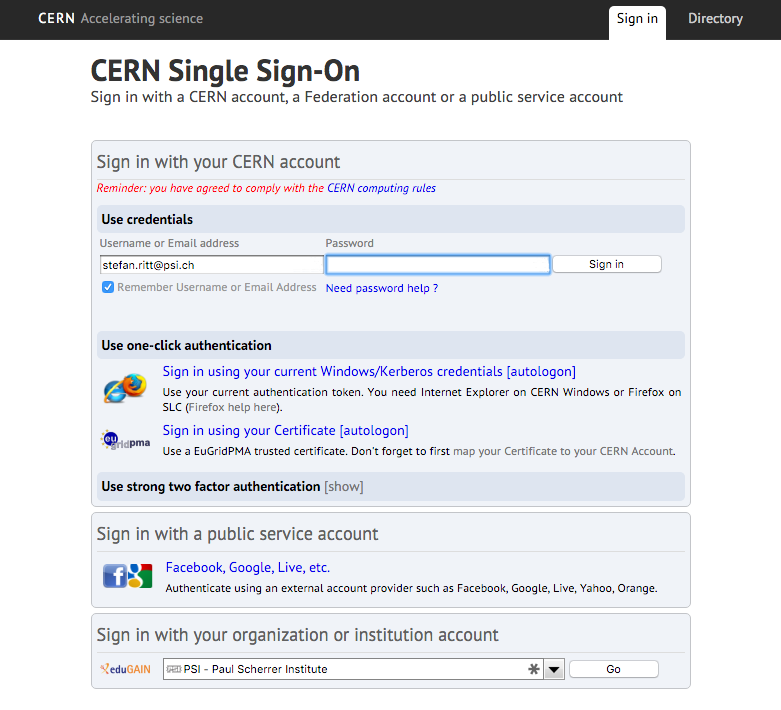
Task: Open the Directory tab
Action: pyautogui.click(x=715, y=18)
